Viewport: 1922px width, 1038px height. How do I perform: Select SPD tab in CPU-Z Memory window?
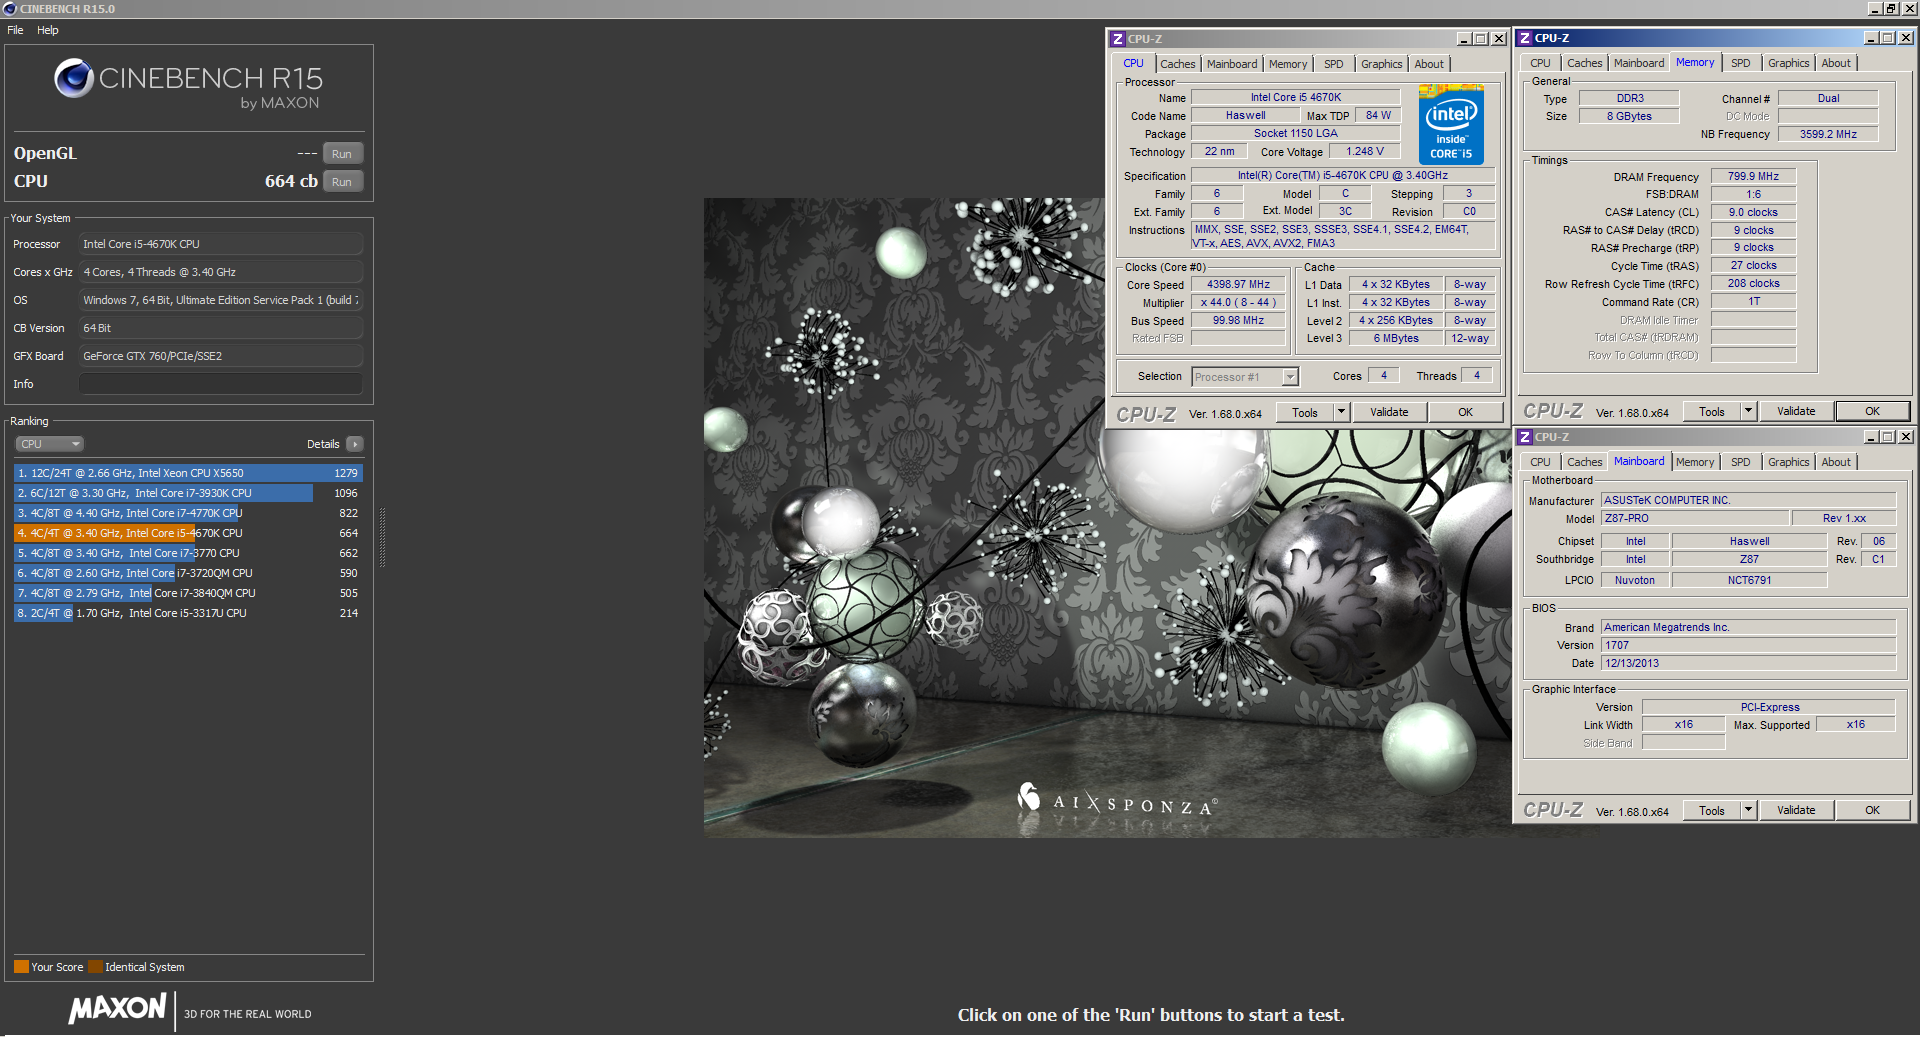click(1741, 63)
